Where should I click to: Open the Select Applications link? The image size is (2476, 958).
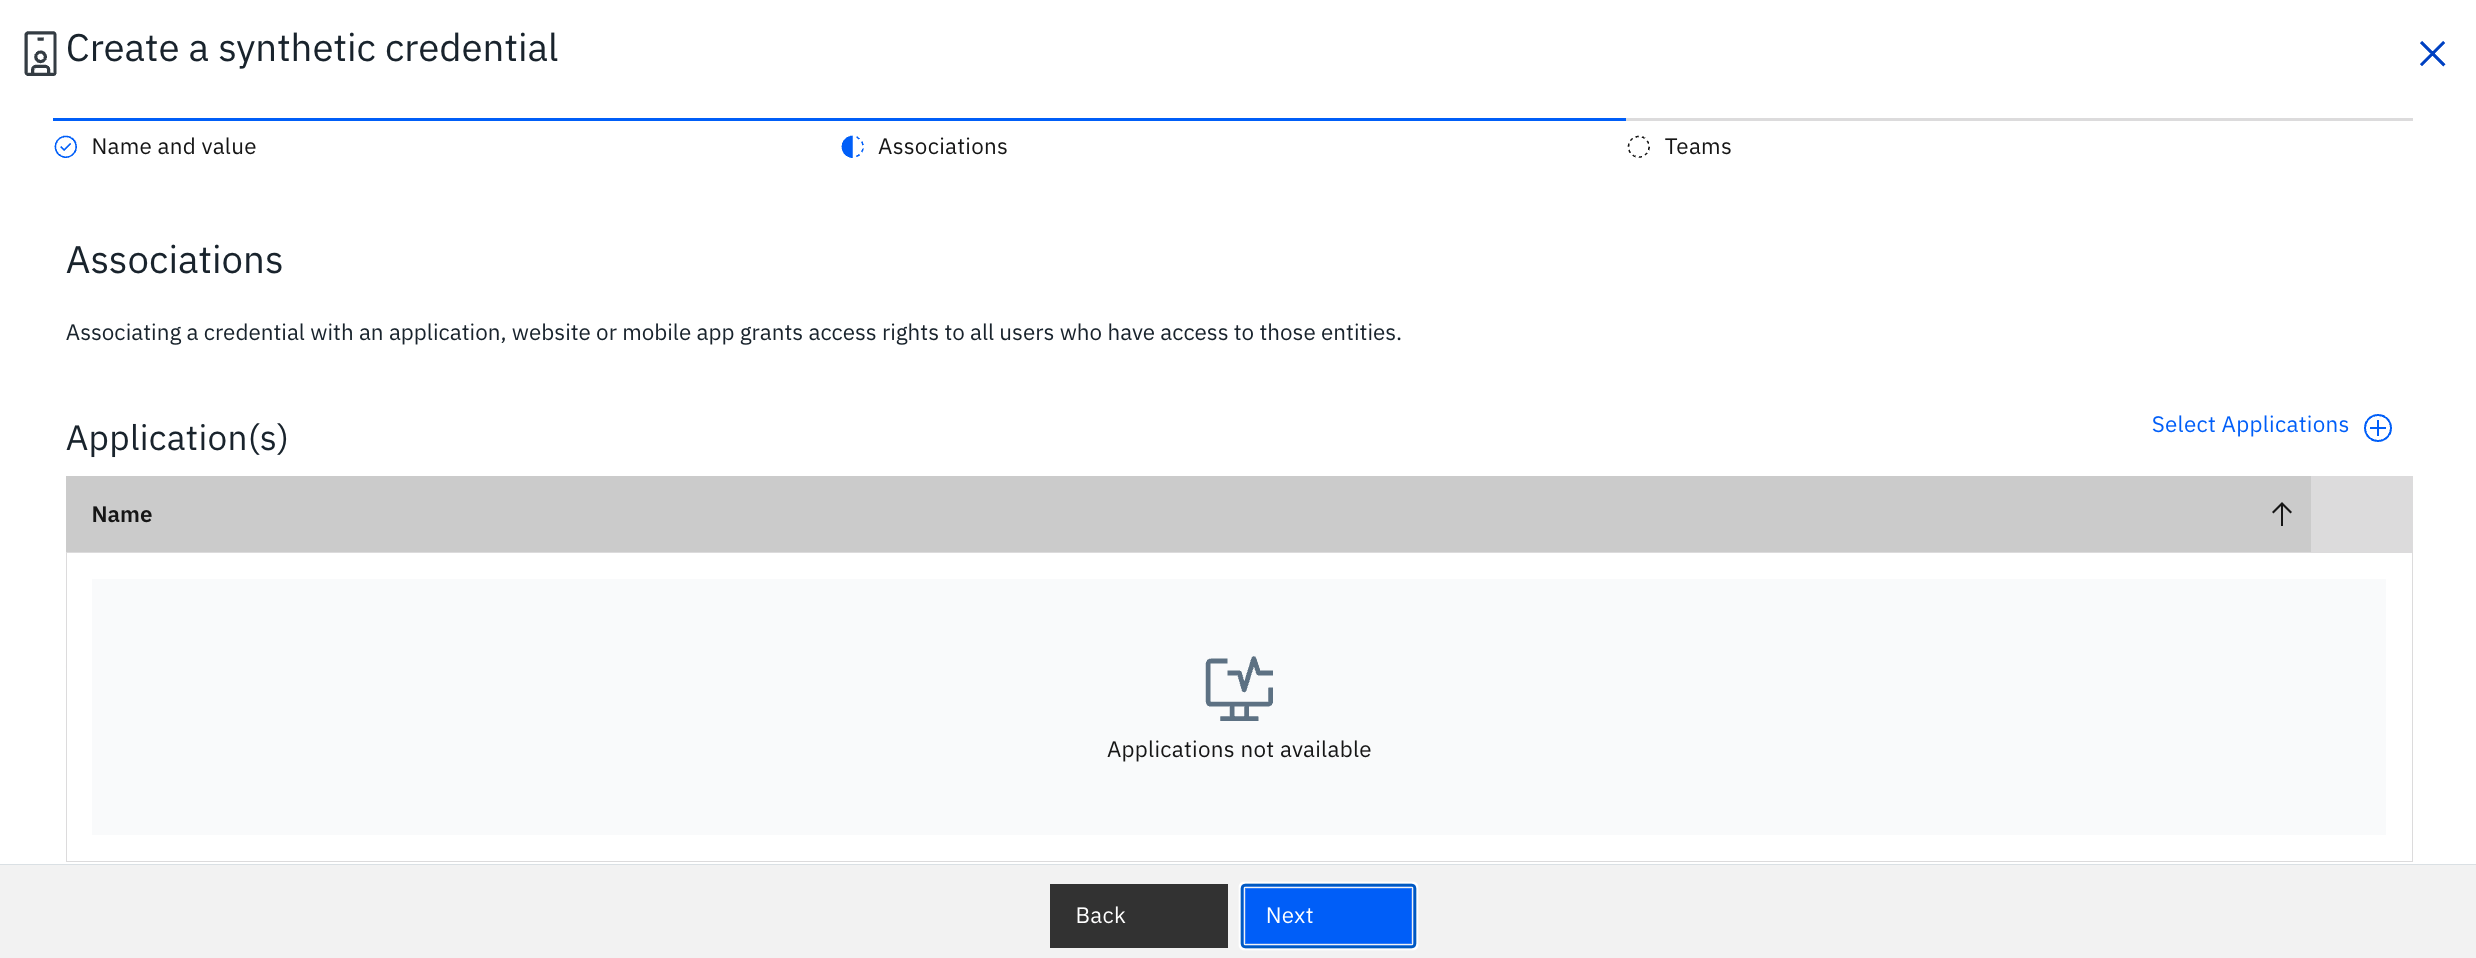coord(2250,425)
